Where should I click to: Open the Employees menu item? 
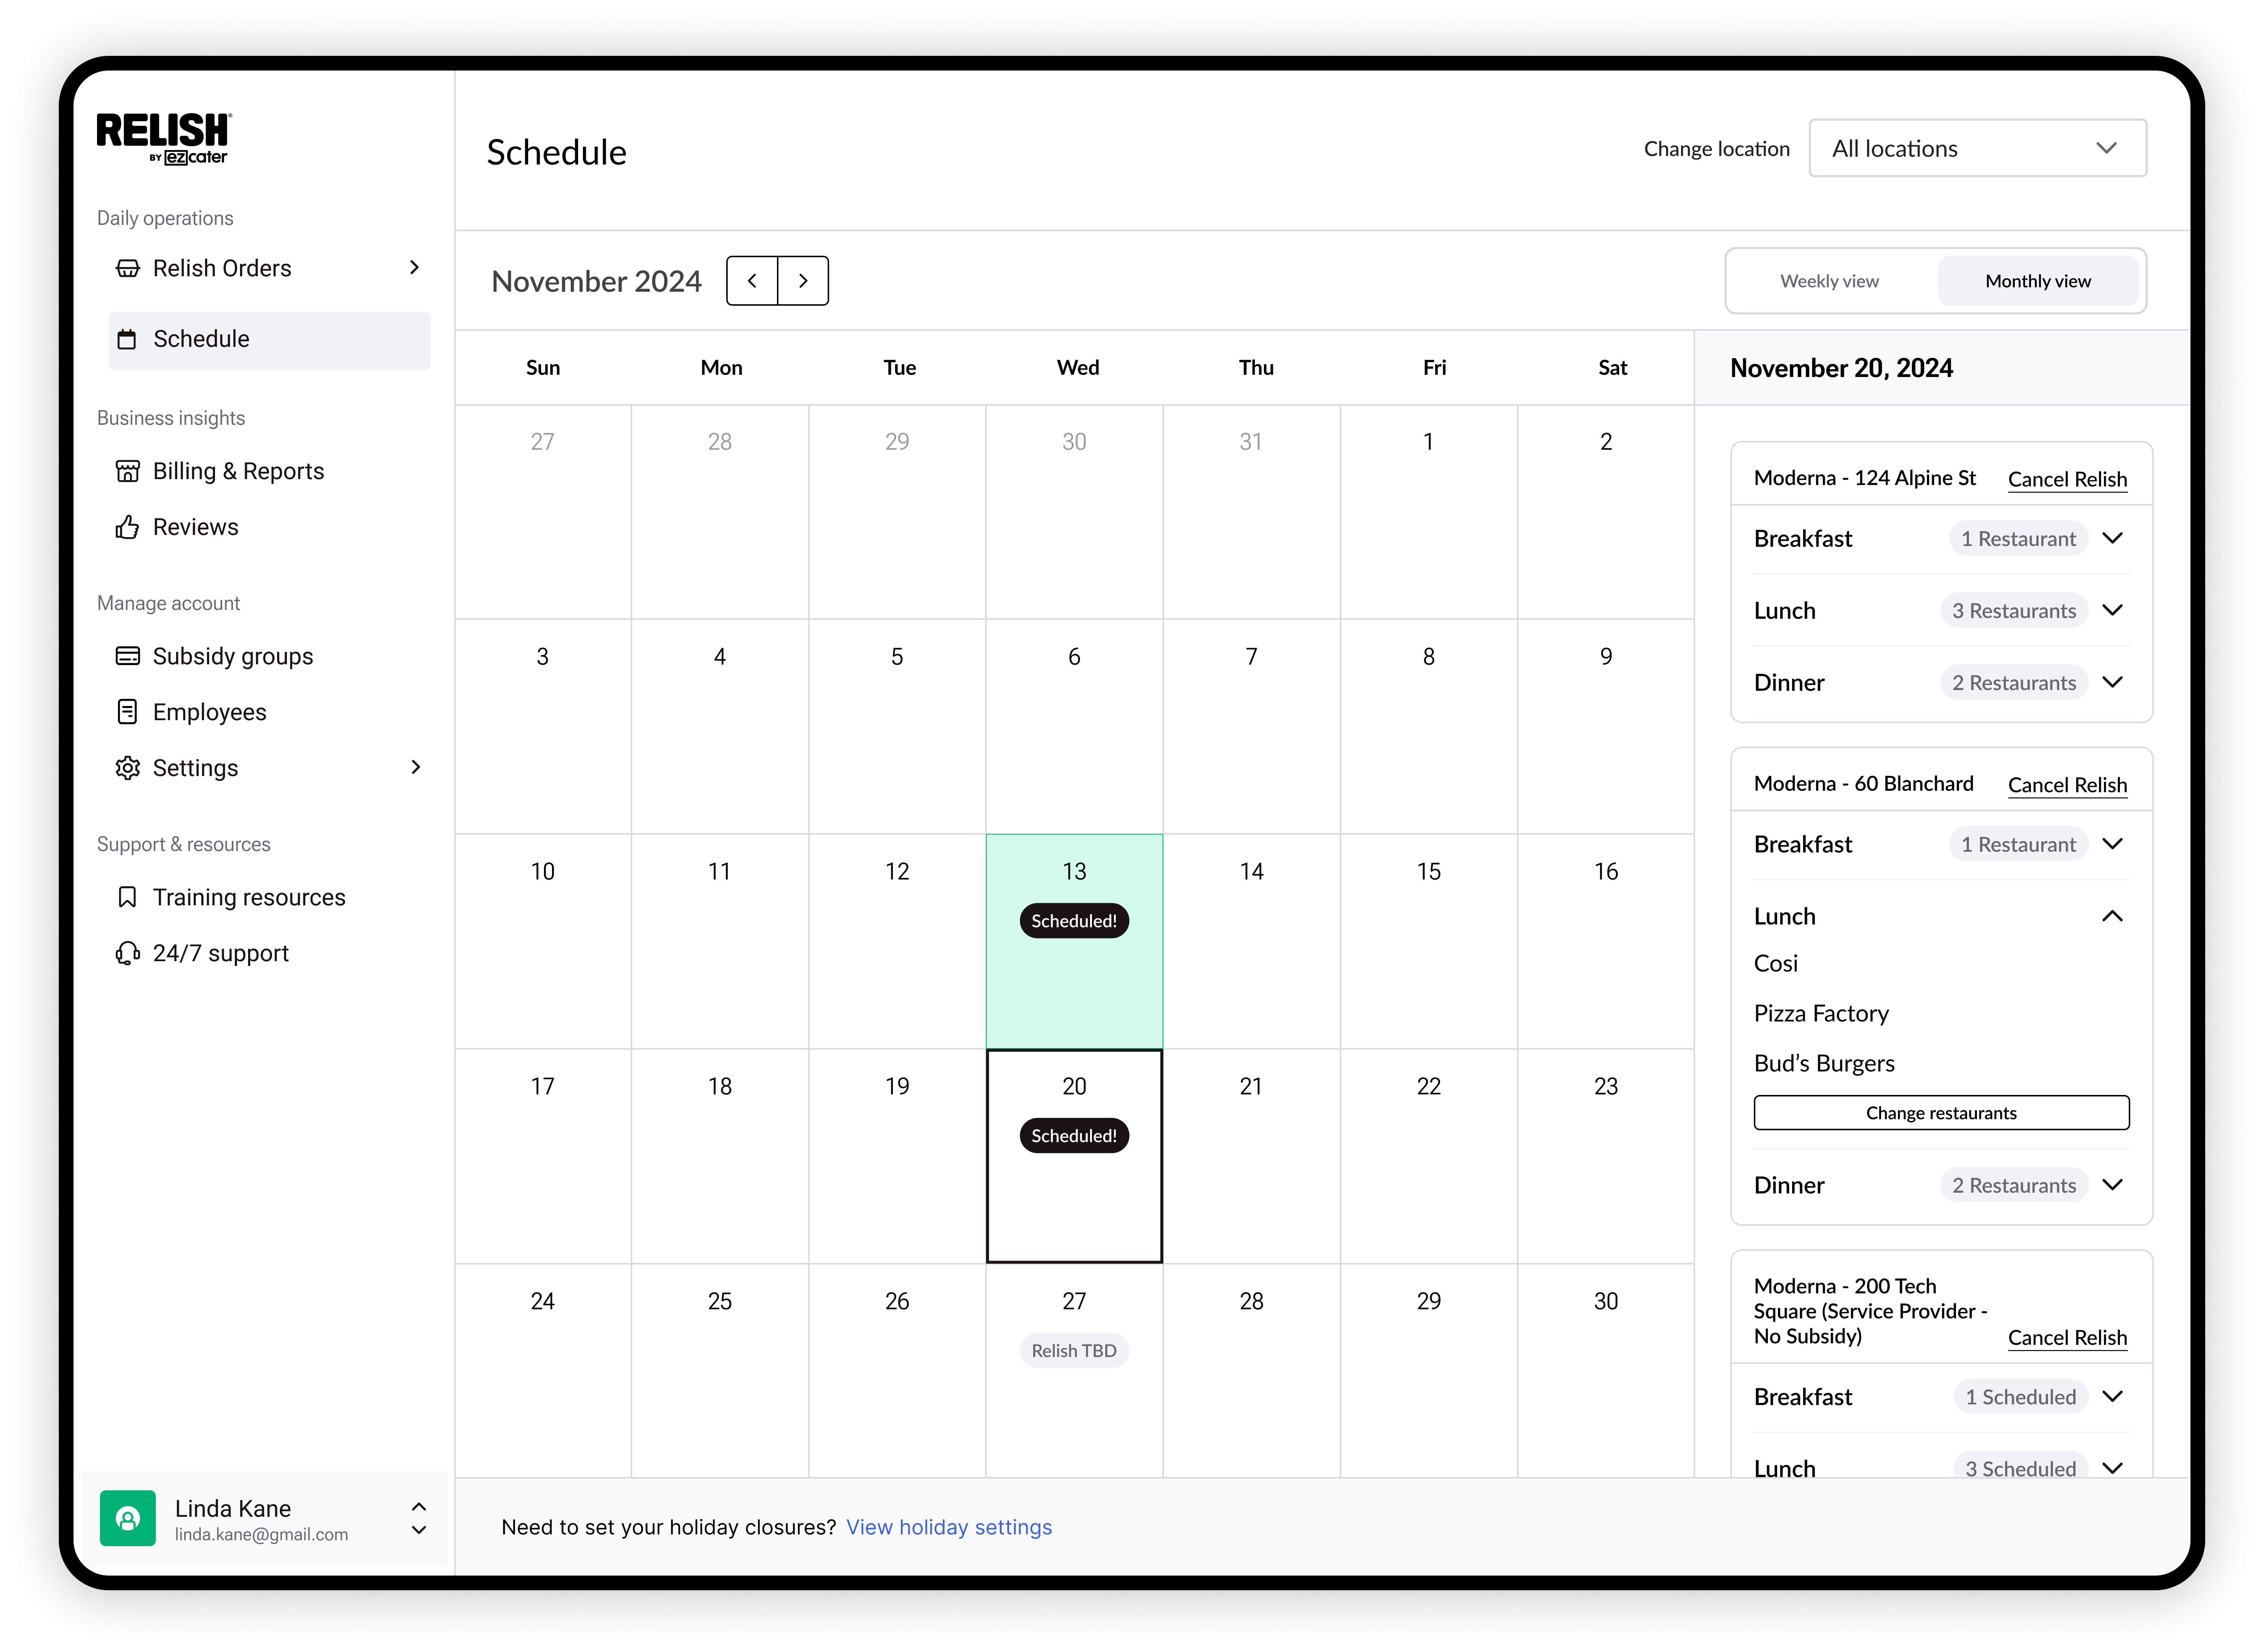click(209, 712)
